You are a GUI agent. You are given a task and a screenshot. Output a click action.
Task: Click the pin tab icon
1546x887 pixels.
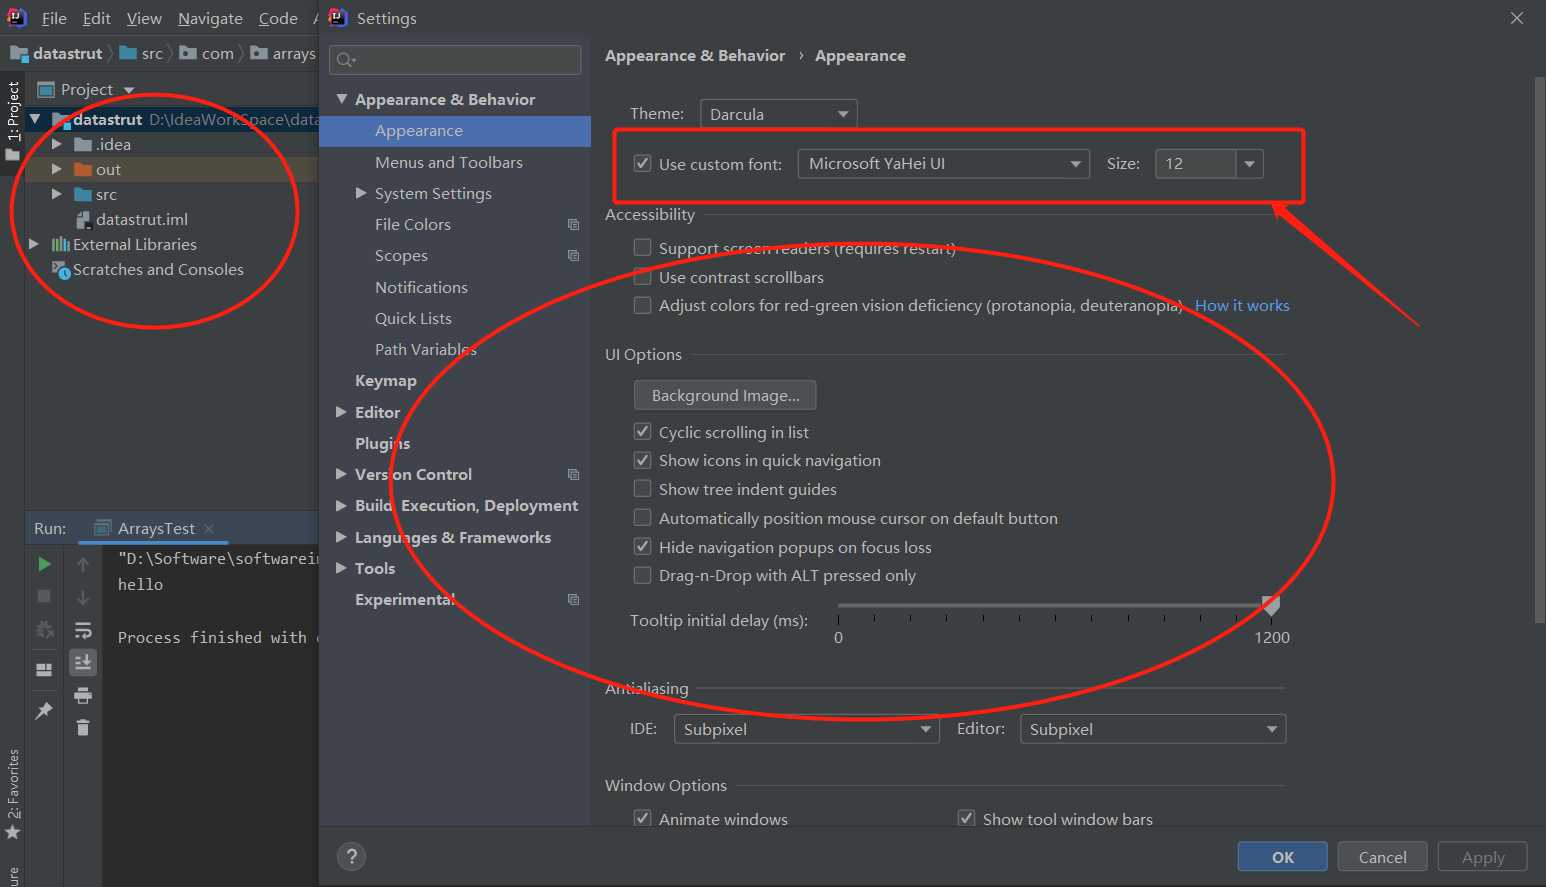point(44,711)
